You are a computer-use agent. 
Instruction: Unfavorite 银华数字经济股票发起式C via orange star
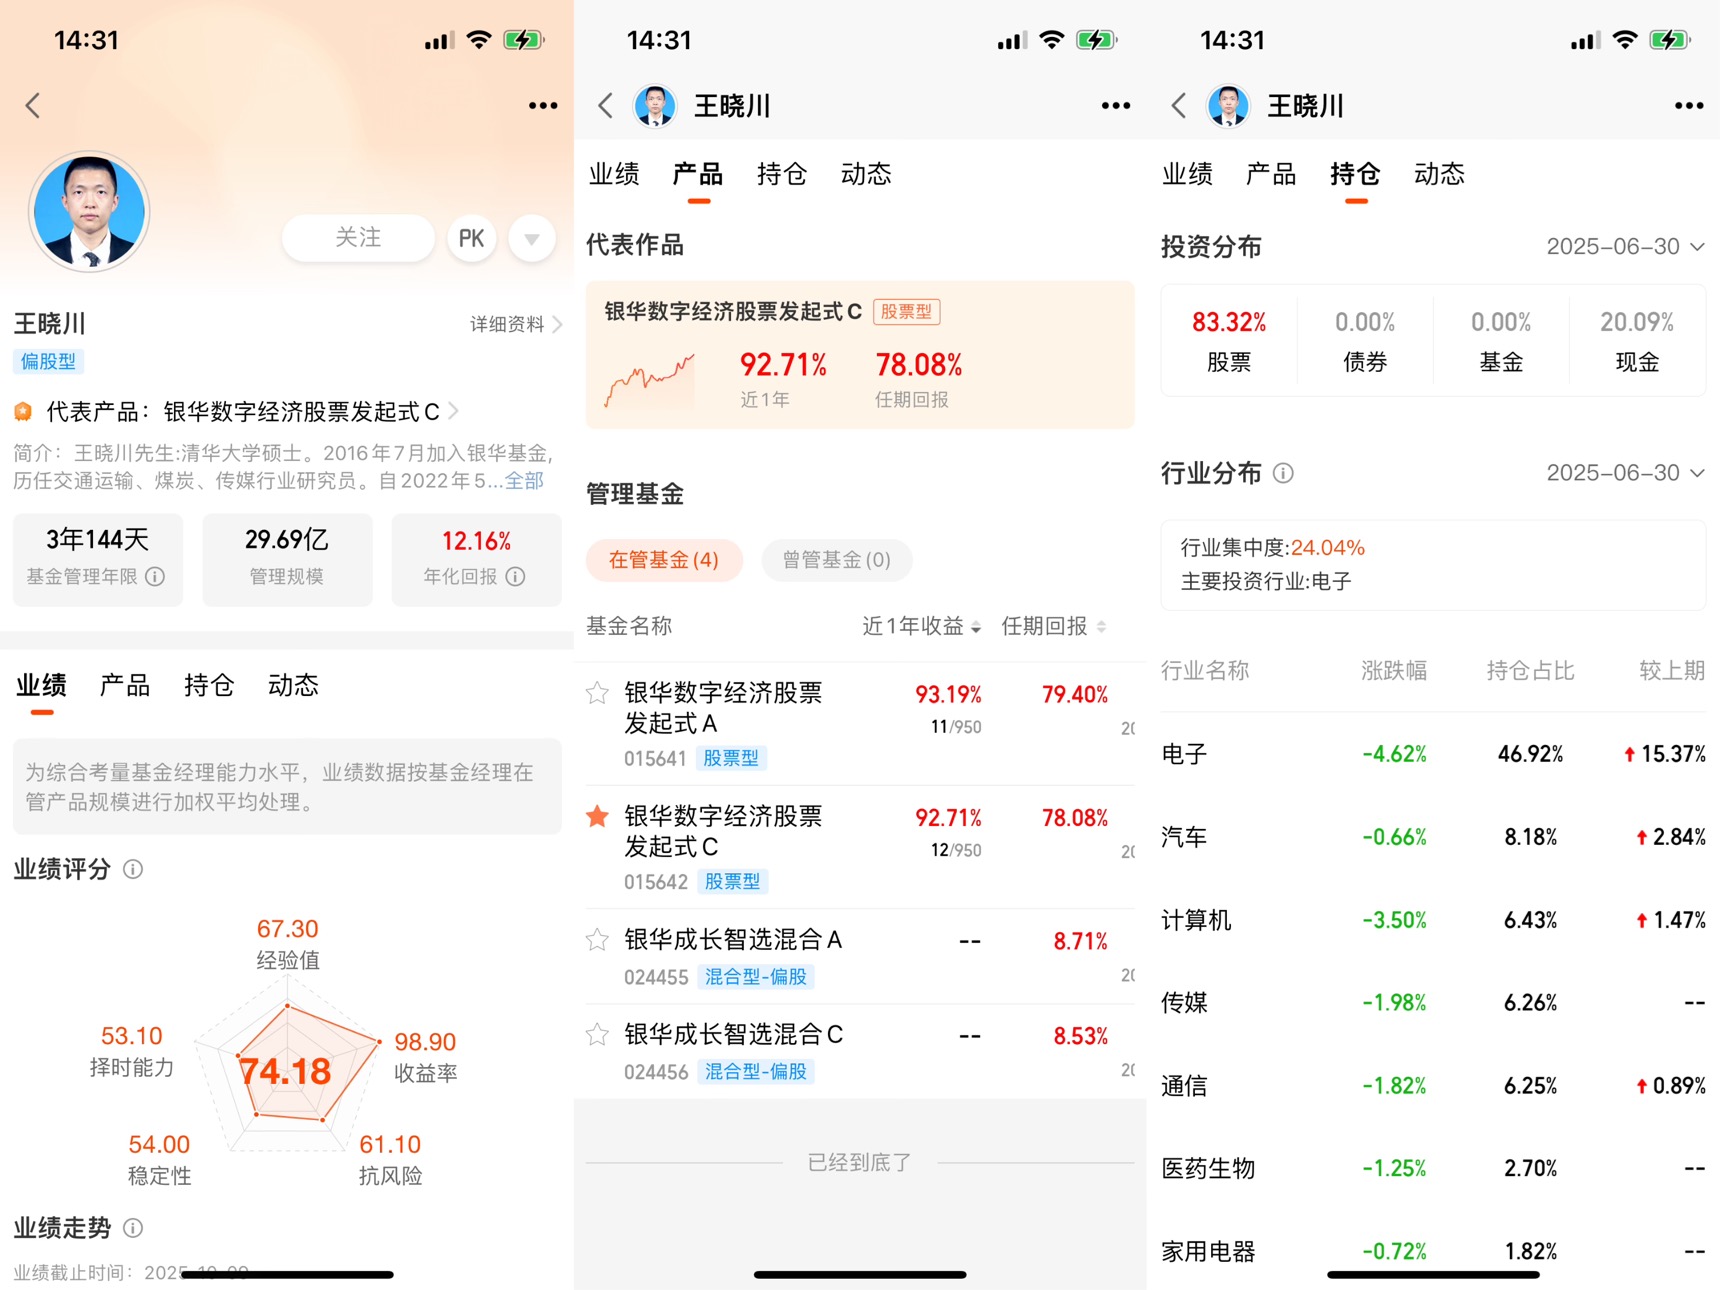click(598, 816)
